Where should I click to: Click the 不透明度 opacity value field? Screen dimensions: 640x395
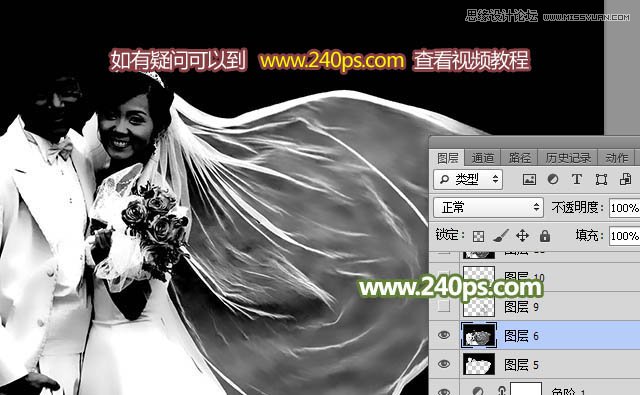coord(624,208)
